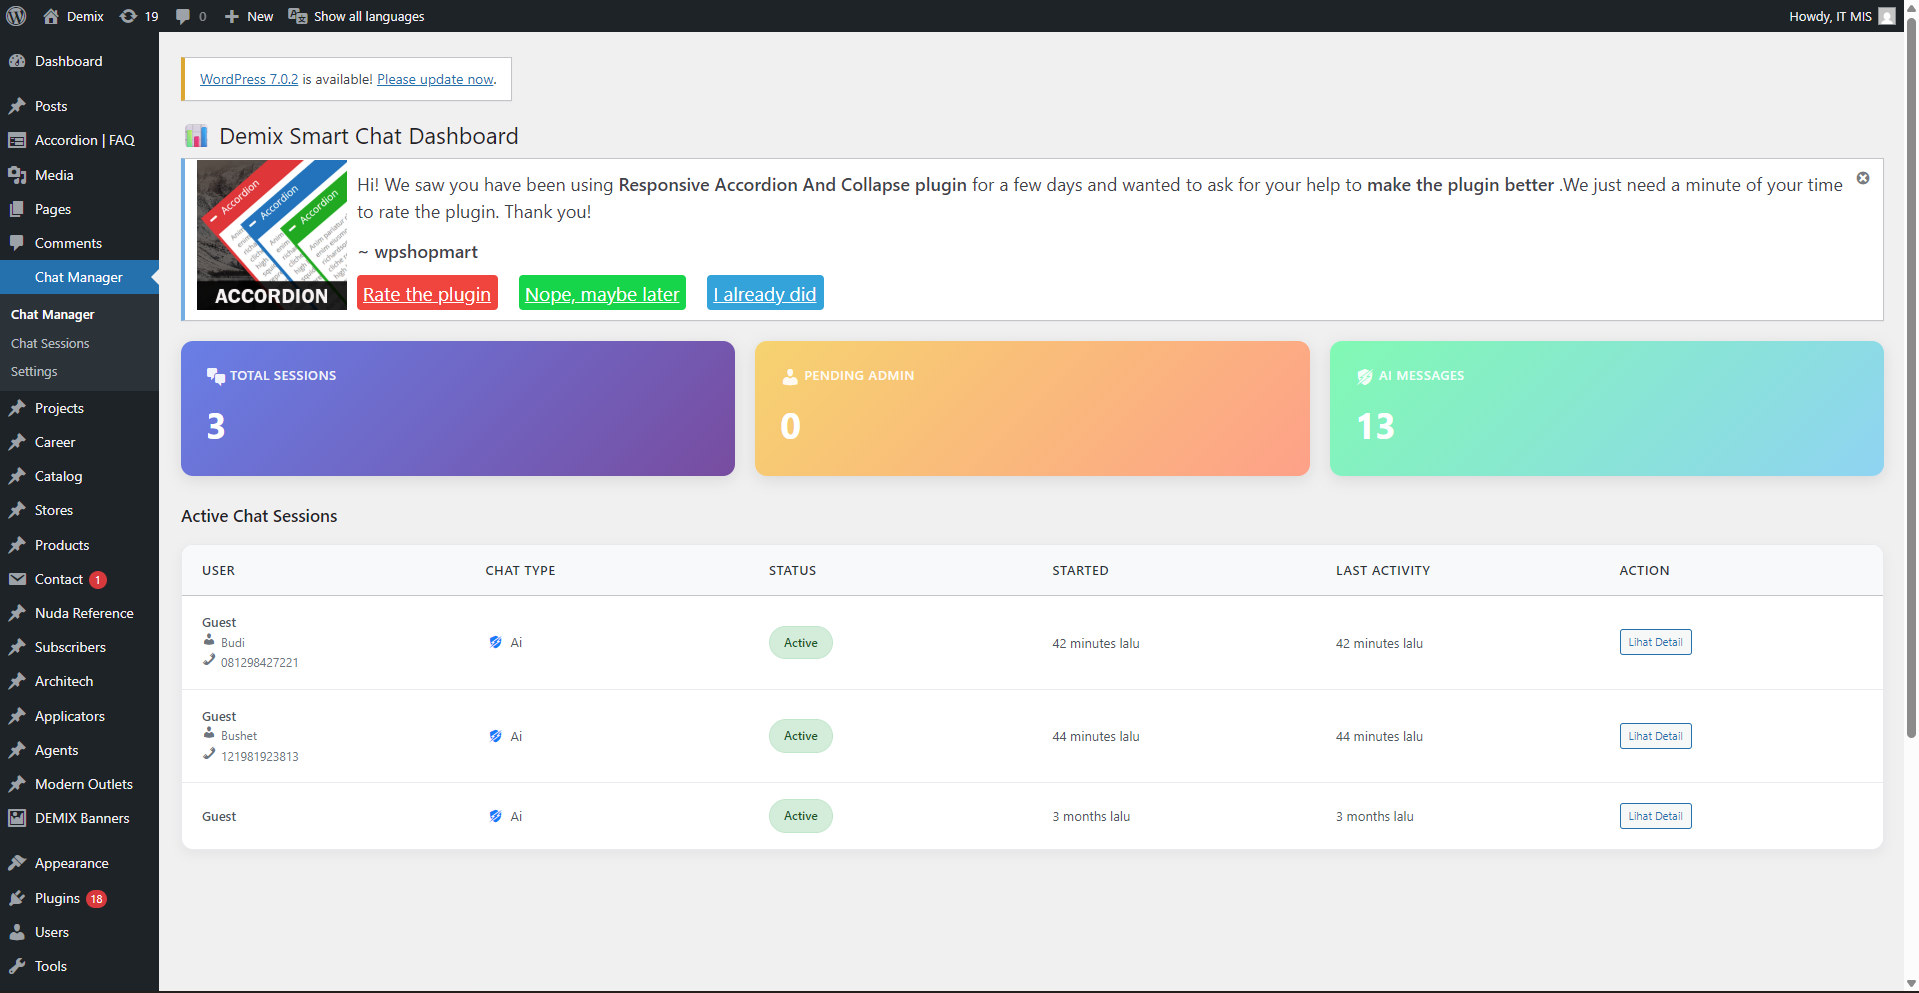
Task: Open the Demix site home icon
Action: [x=51, y=16]
